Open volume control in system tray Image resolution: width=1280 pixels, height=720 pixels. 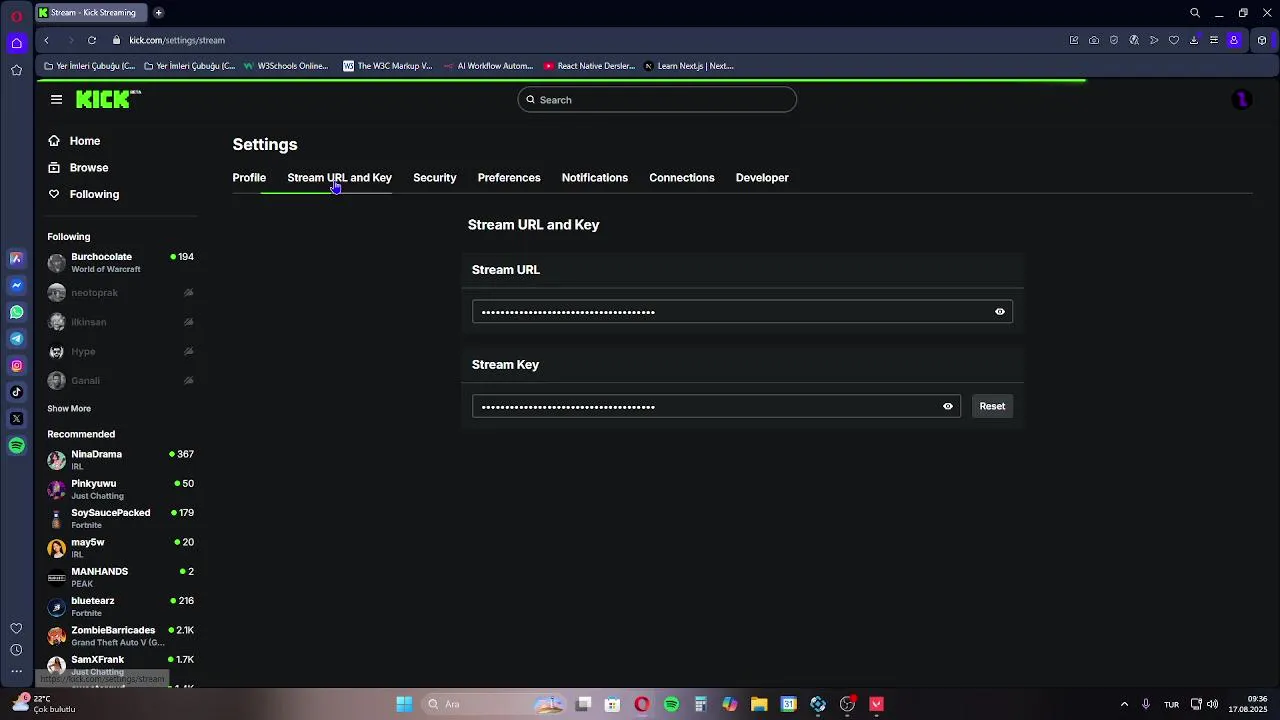point(1212,704)
